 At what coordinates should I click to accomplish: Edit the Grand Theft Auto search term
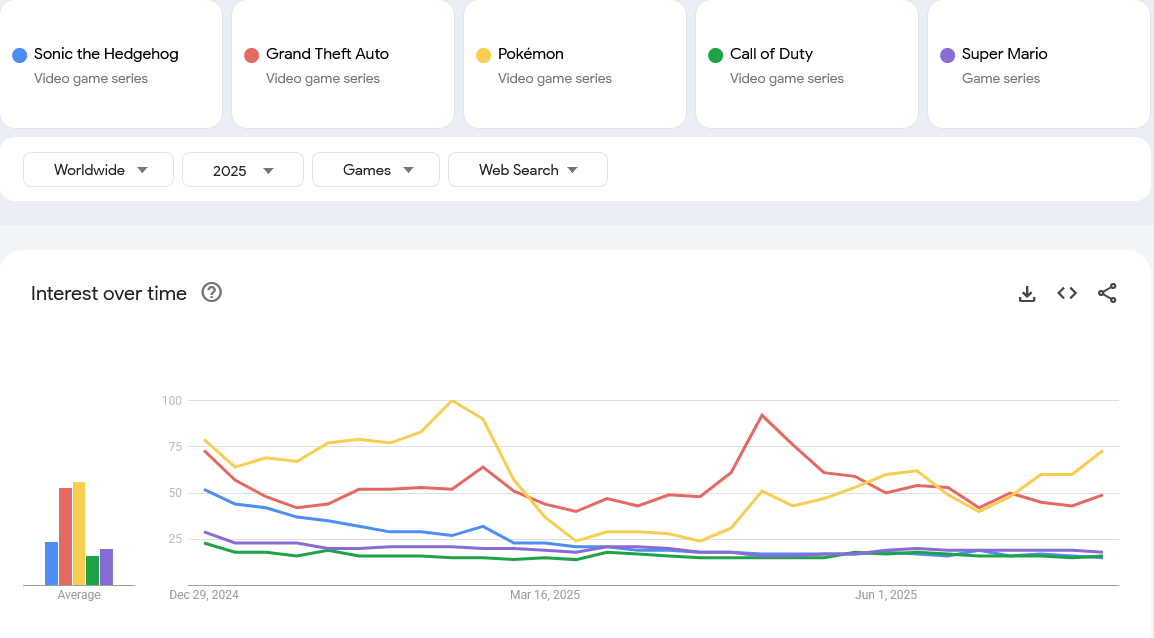coord(343,64)
